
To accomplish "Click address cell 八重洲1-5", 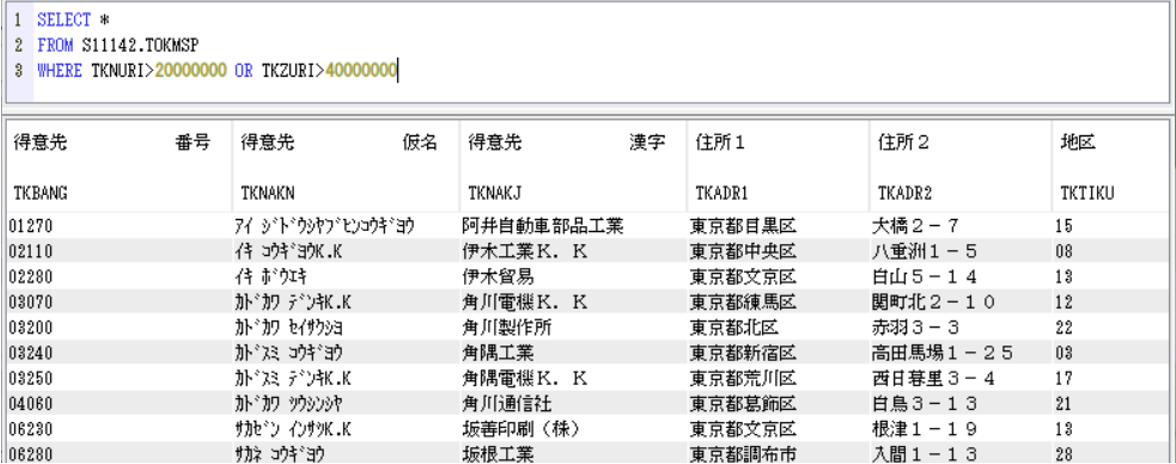I will click(924, 250).
